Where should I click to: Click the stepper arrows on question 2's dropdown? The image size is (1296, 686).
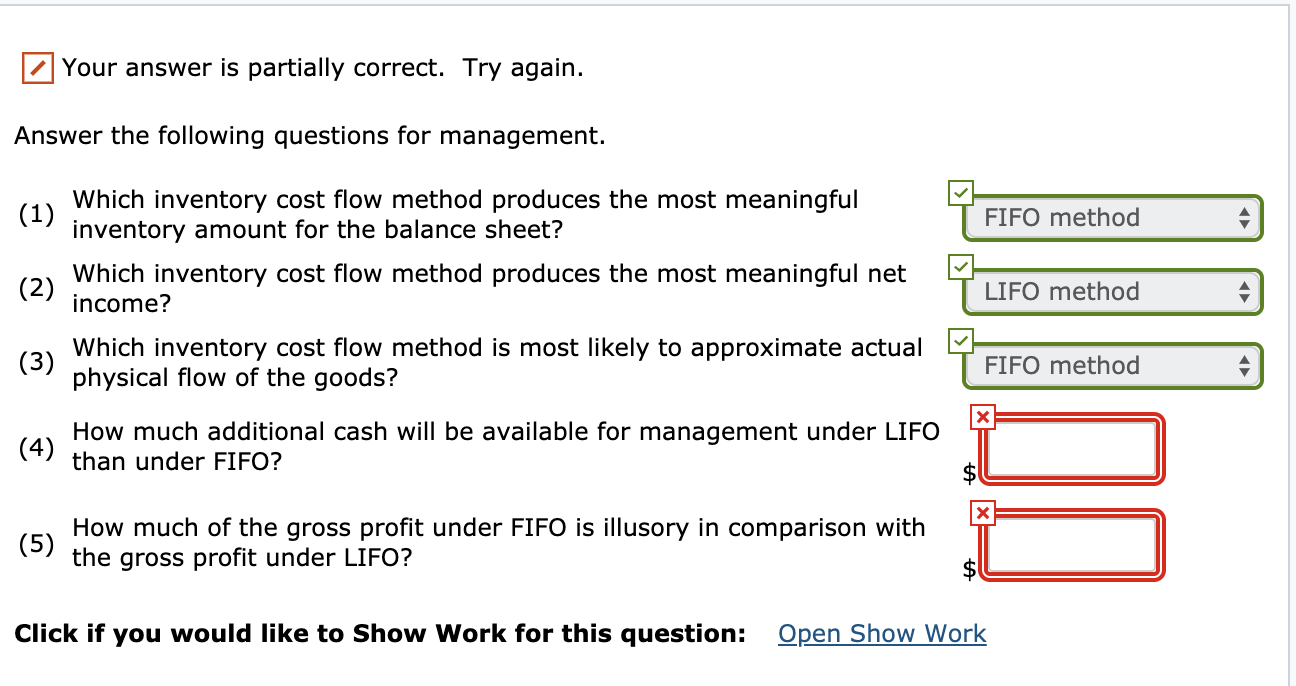tap(1245, 291)
